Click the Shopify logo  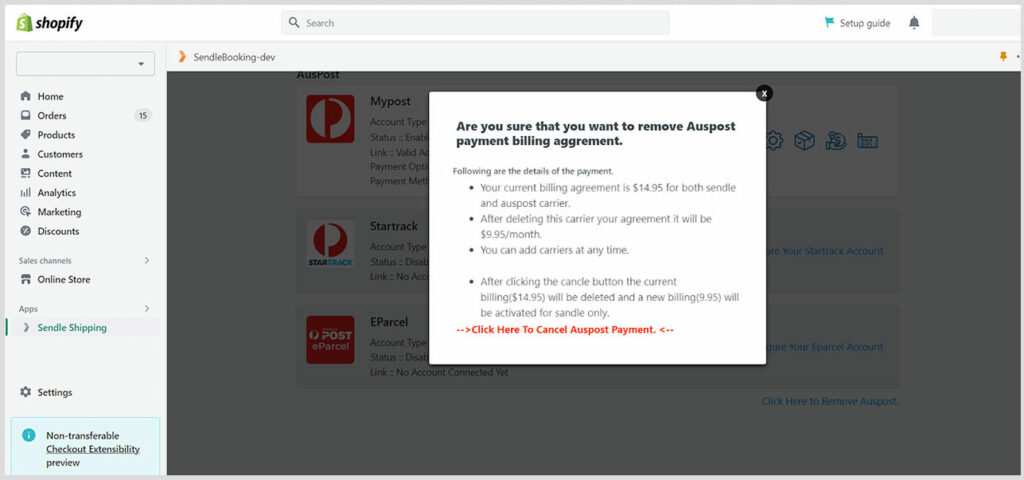click(50, 23)
